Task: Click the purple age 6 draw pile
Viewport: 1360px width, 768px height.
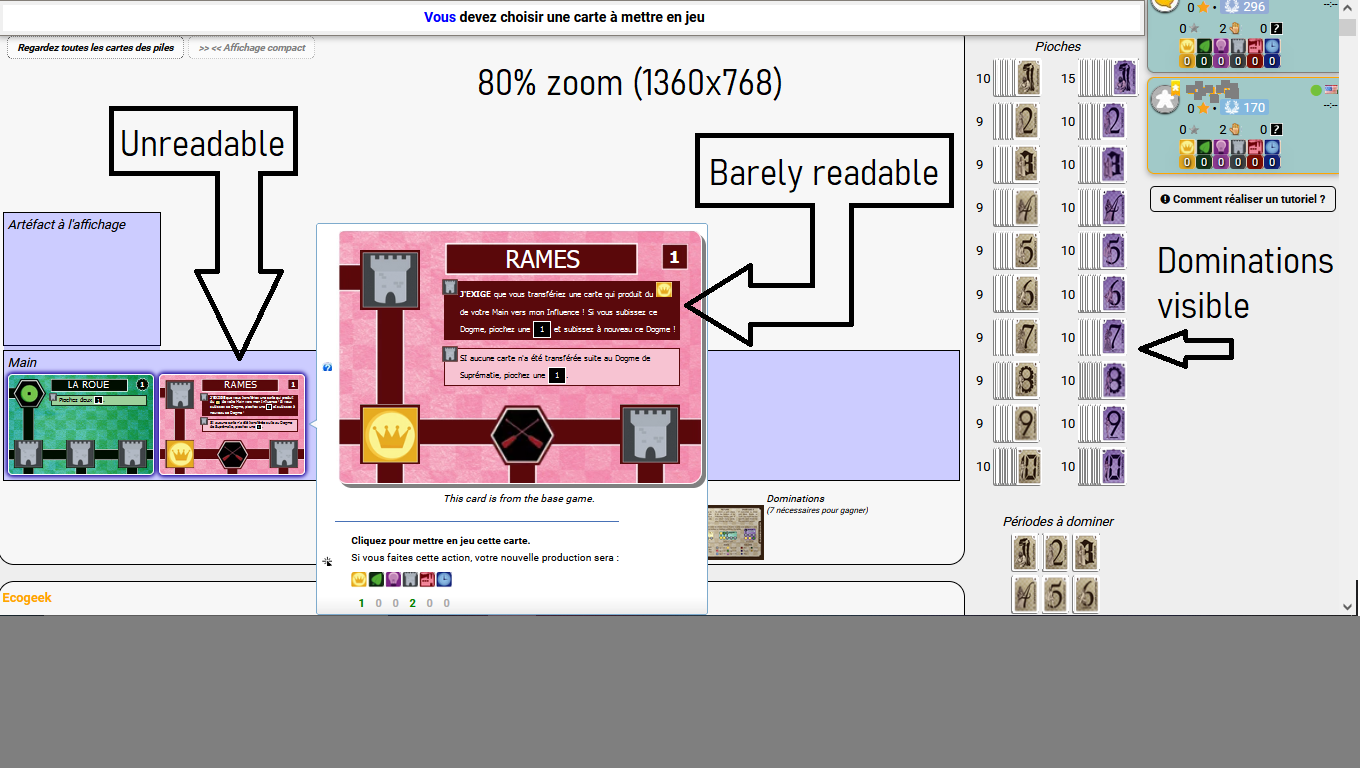Action: (1103, 294)
